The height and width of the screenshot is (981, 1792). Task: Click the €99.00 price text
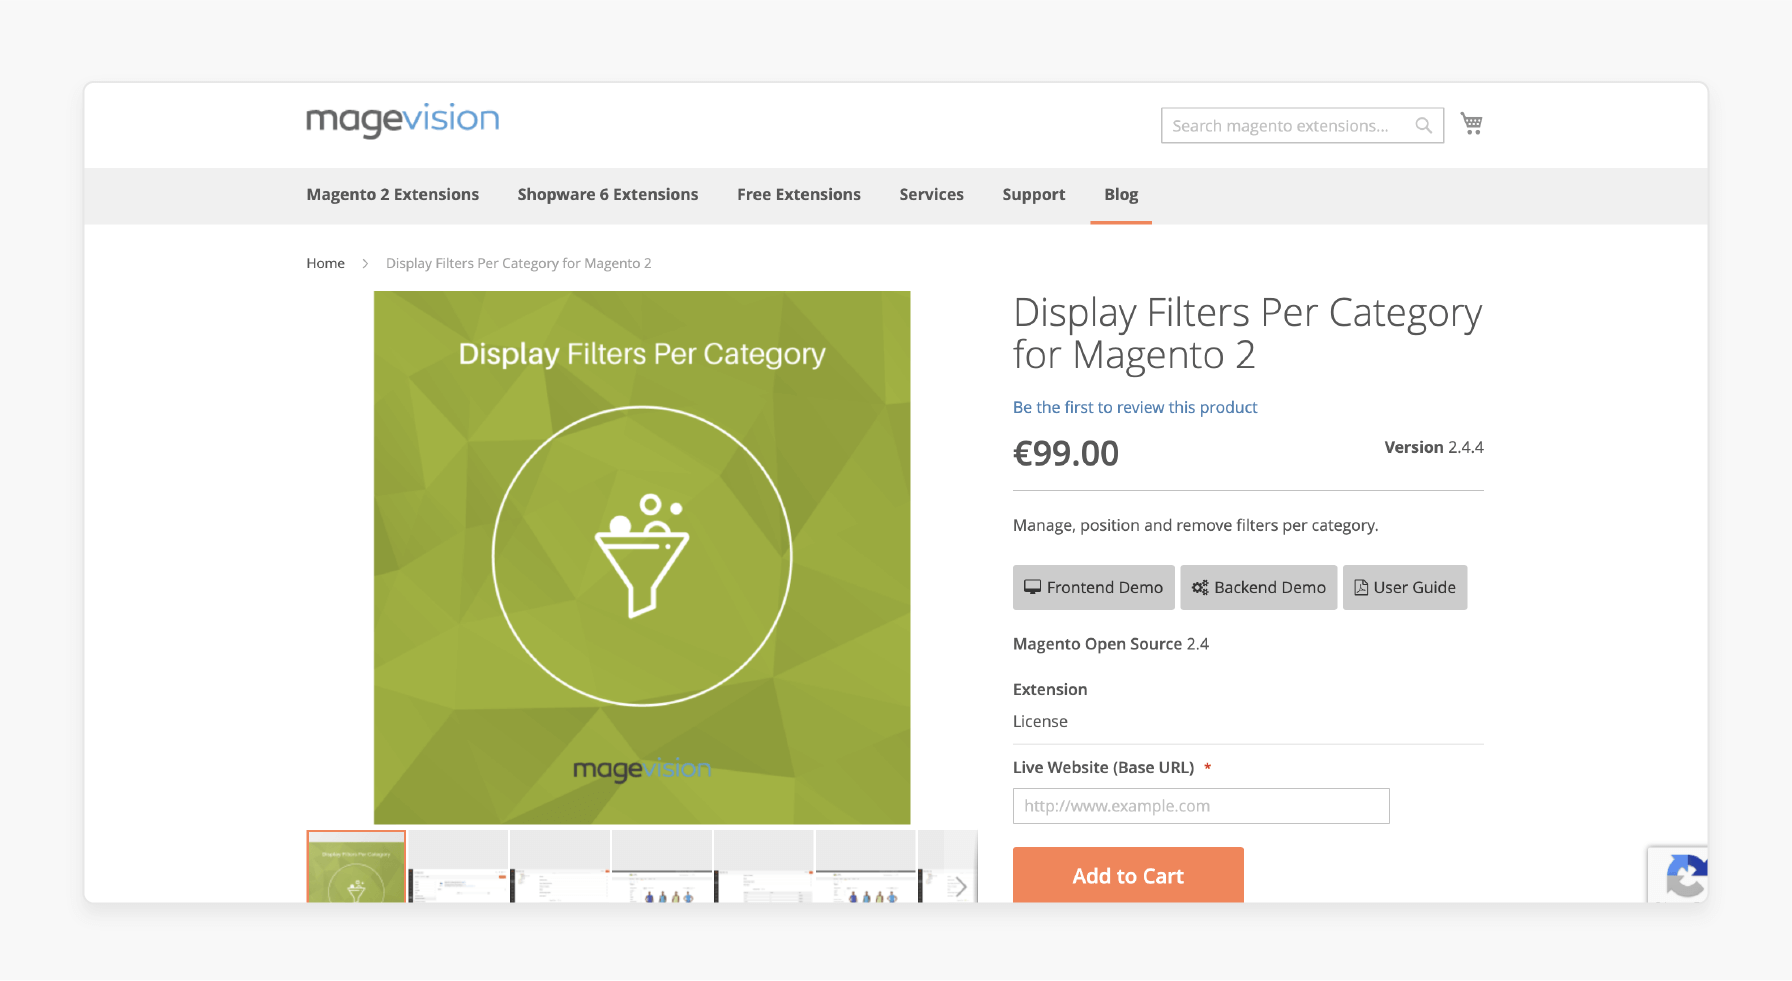pyautogui.click(x=1066, y=454)
